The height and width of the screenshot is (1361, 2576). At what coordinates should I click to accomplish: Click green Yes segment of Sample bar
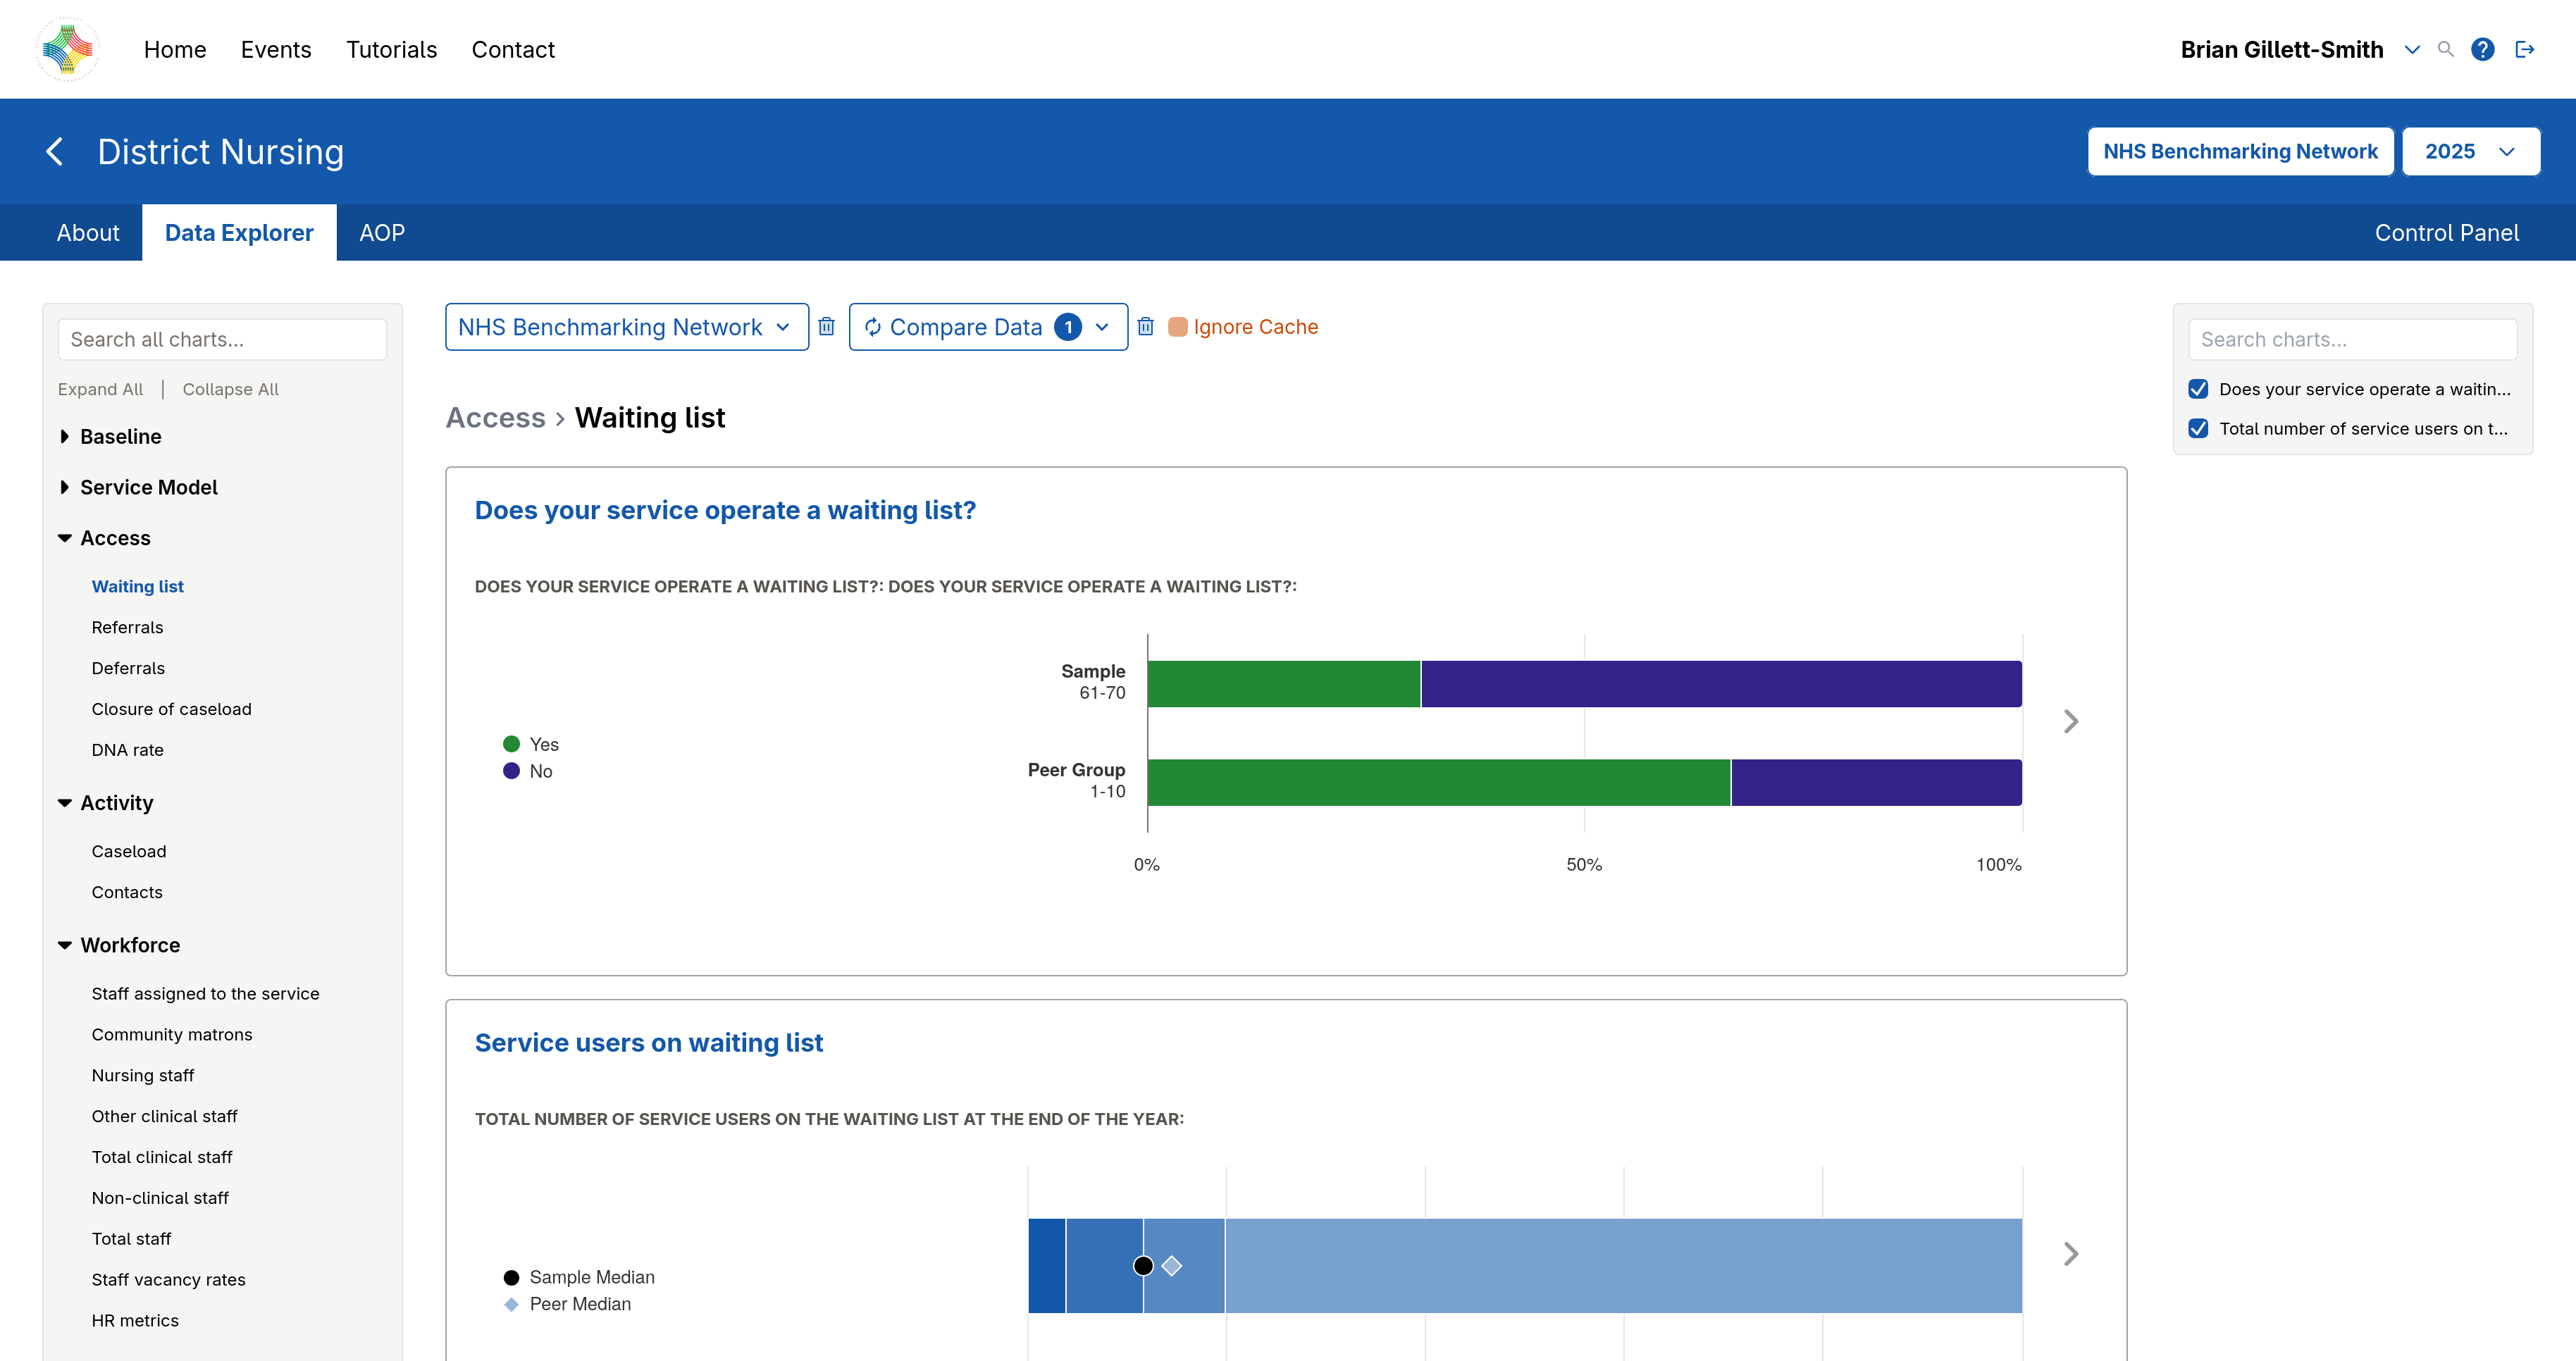tap(1283, 684)
